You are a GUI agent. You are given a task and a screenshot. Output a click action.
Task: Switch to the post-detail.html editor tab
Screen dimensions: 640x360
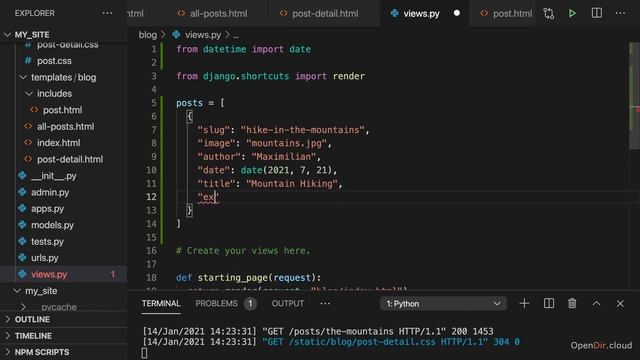323,13
